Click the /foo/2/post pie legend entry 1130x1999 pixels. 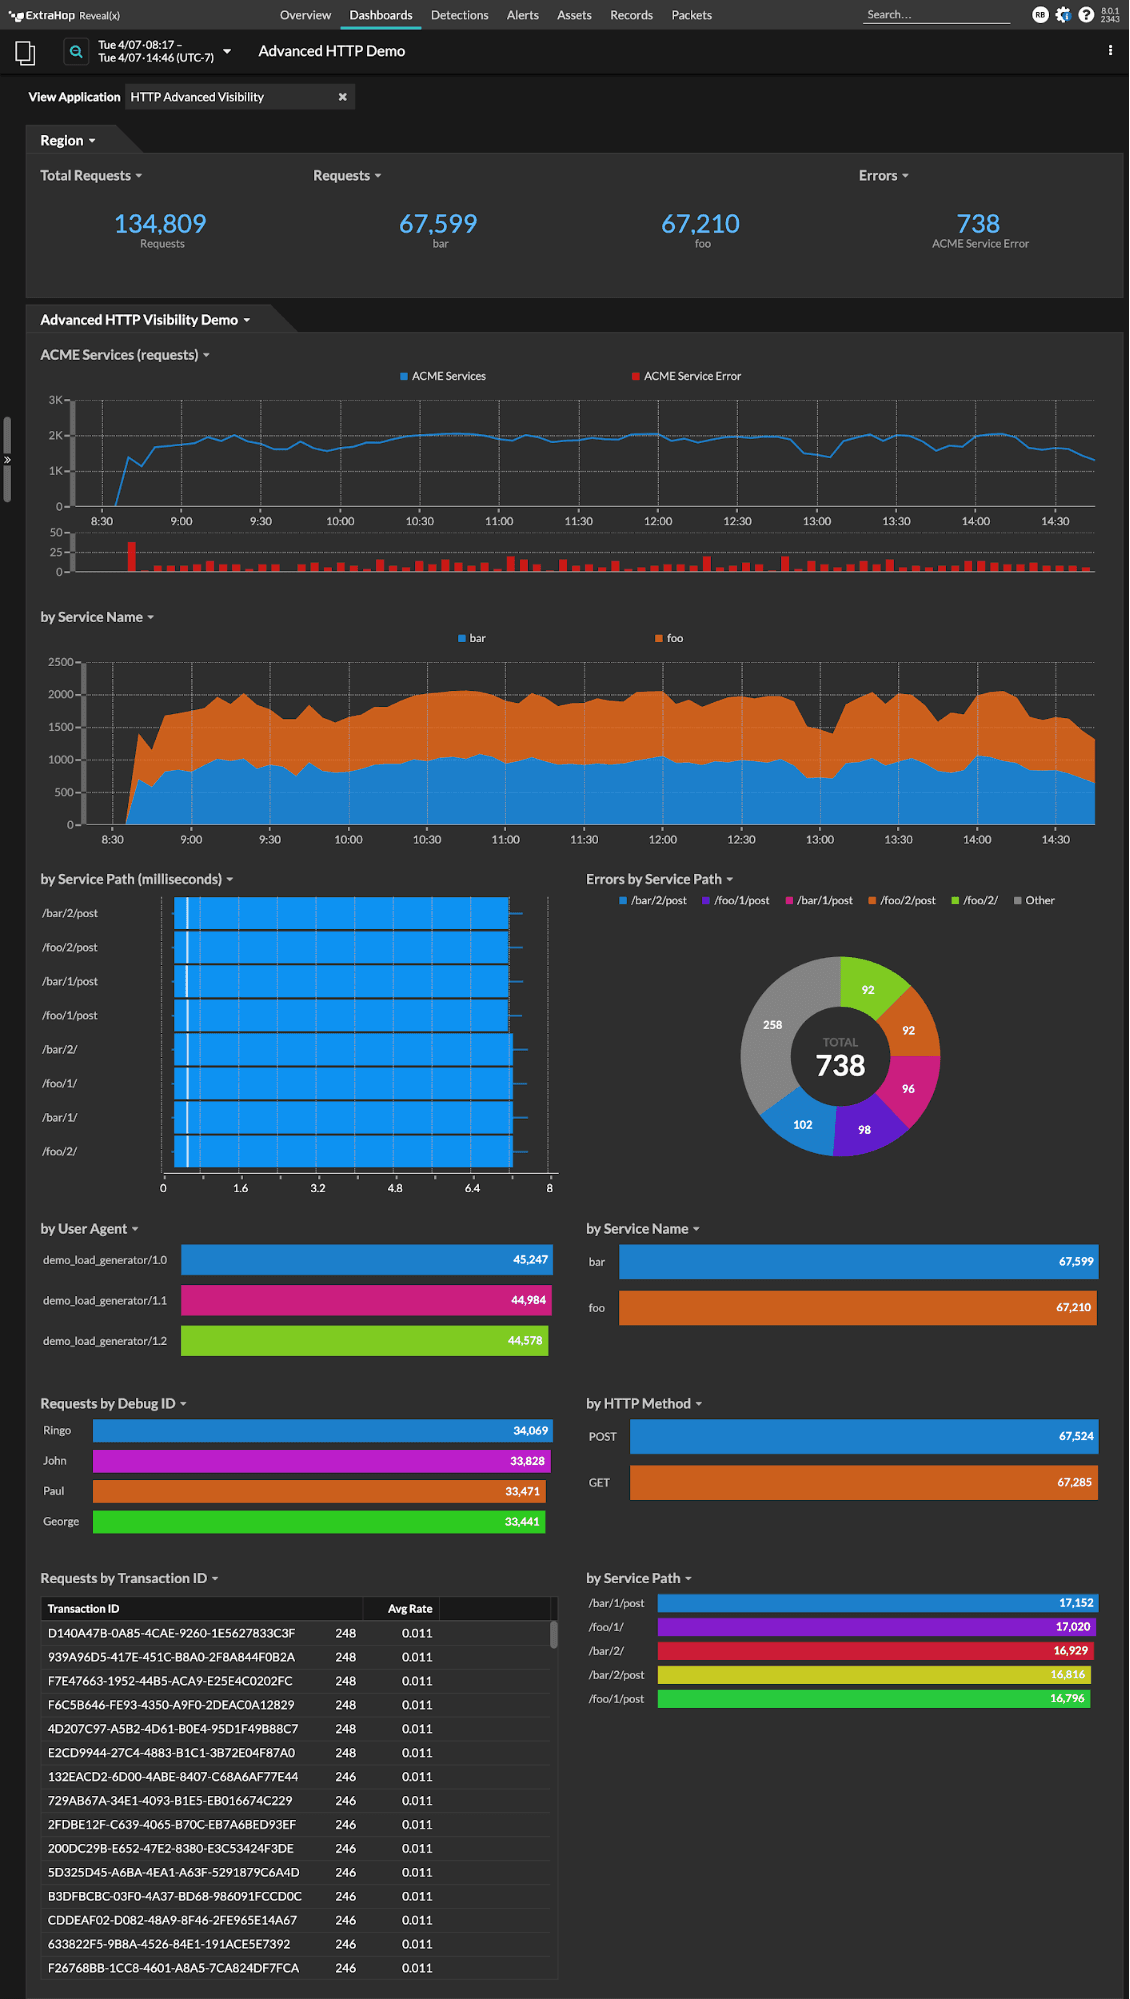[x=902, y=901]
